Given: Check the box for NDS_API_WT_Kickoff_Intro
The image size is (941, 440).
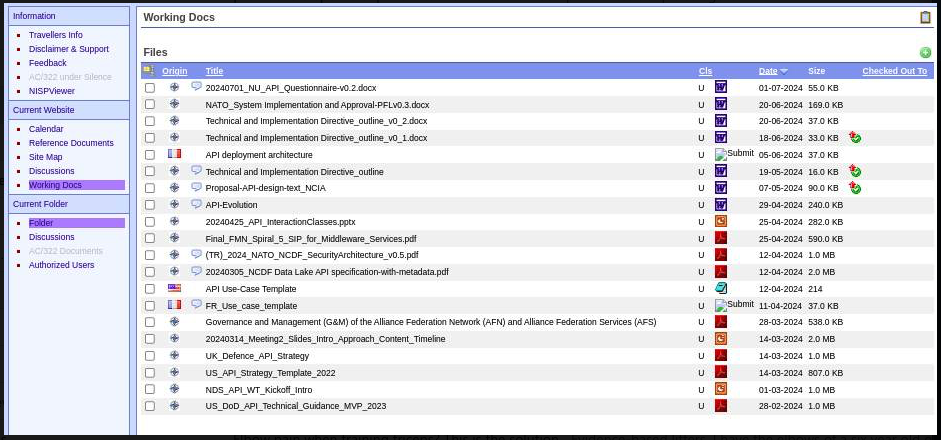Looking at the screenshot, I should point(150,390).
